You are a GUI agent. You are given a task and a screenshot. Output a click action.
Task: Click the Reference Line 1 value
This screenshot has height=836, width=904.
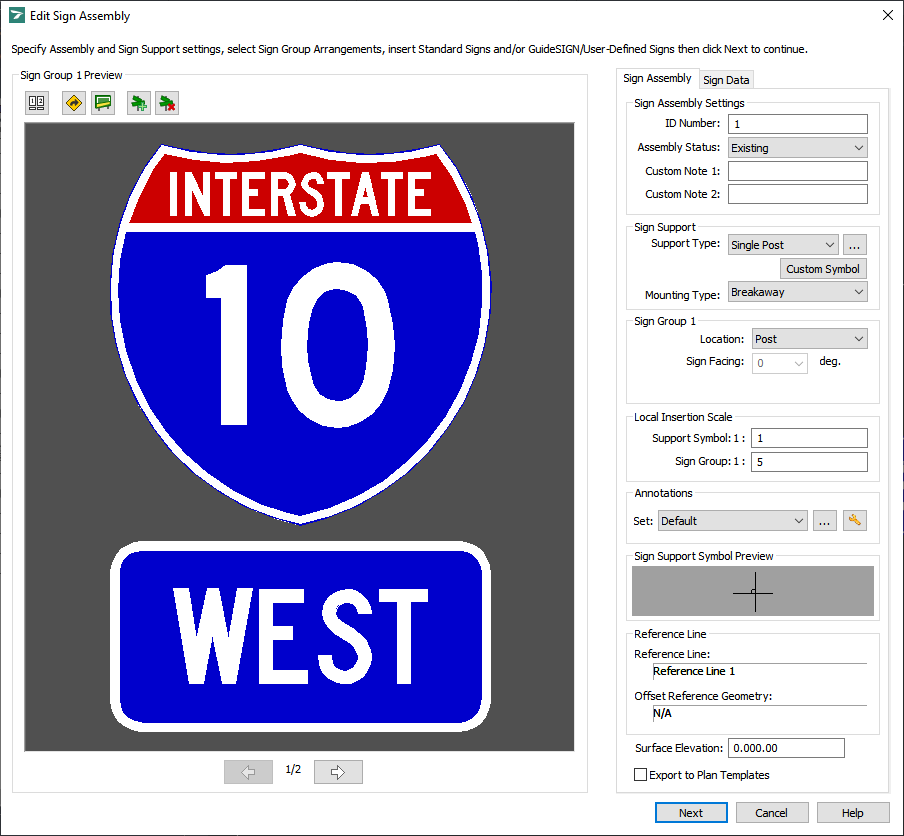694,671
